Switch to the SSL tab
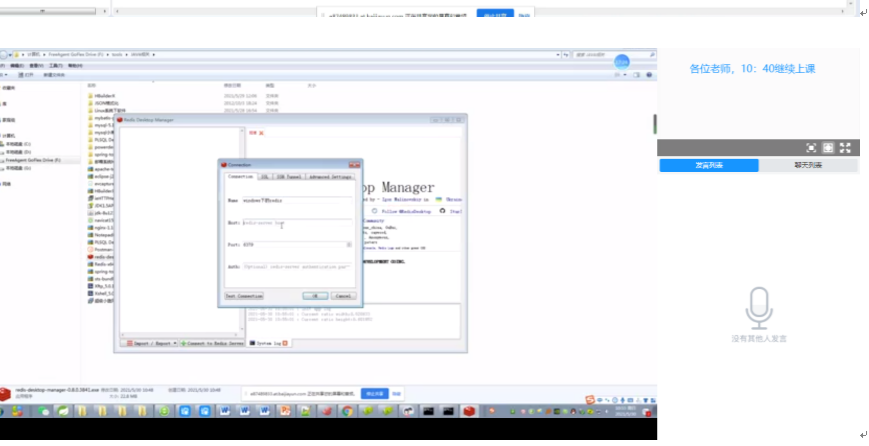 (264, 177)
